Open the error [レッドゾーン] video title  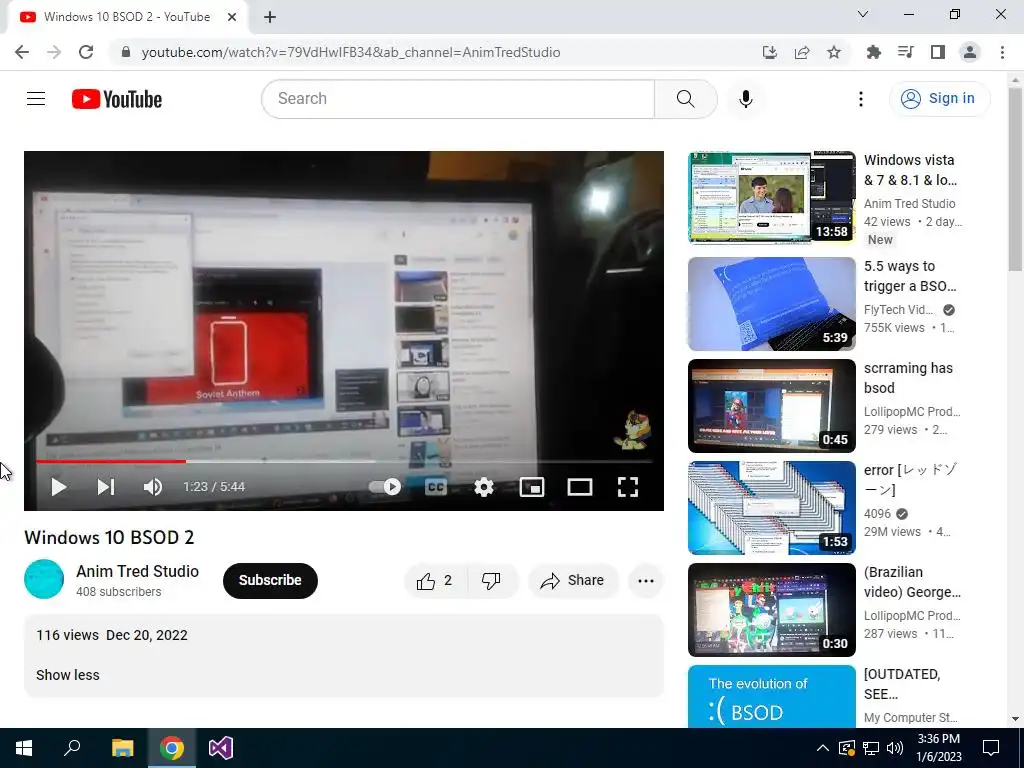(x=910, y=480)
